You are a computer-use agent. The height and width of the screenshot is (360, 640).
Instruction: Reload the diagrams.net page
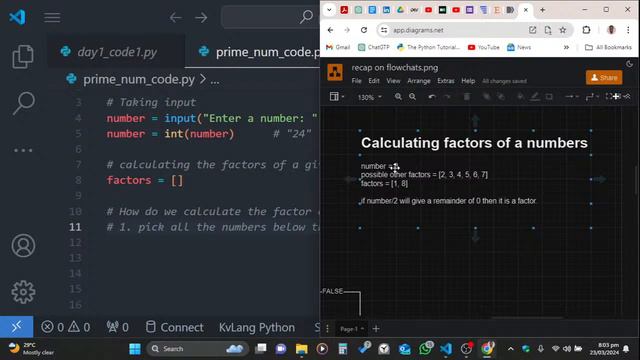point(364,30)
